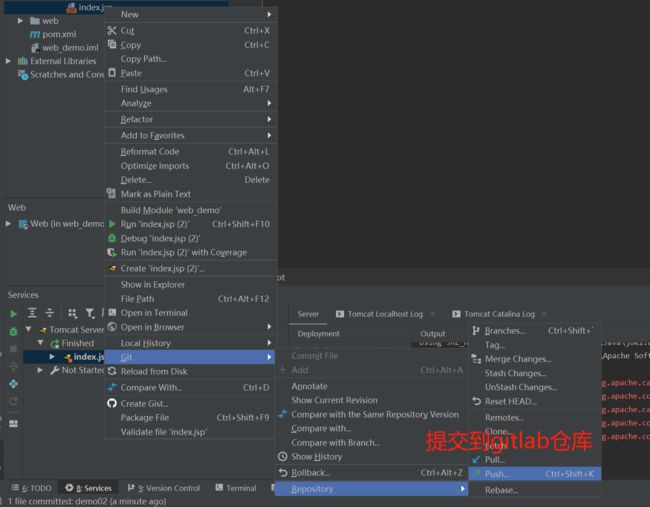Click the green Debug bug in Services sidebar
Screen dimensions: 650x507
tap(13, 331)
